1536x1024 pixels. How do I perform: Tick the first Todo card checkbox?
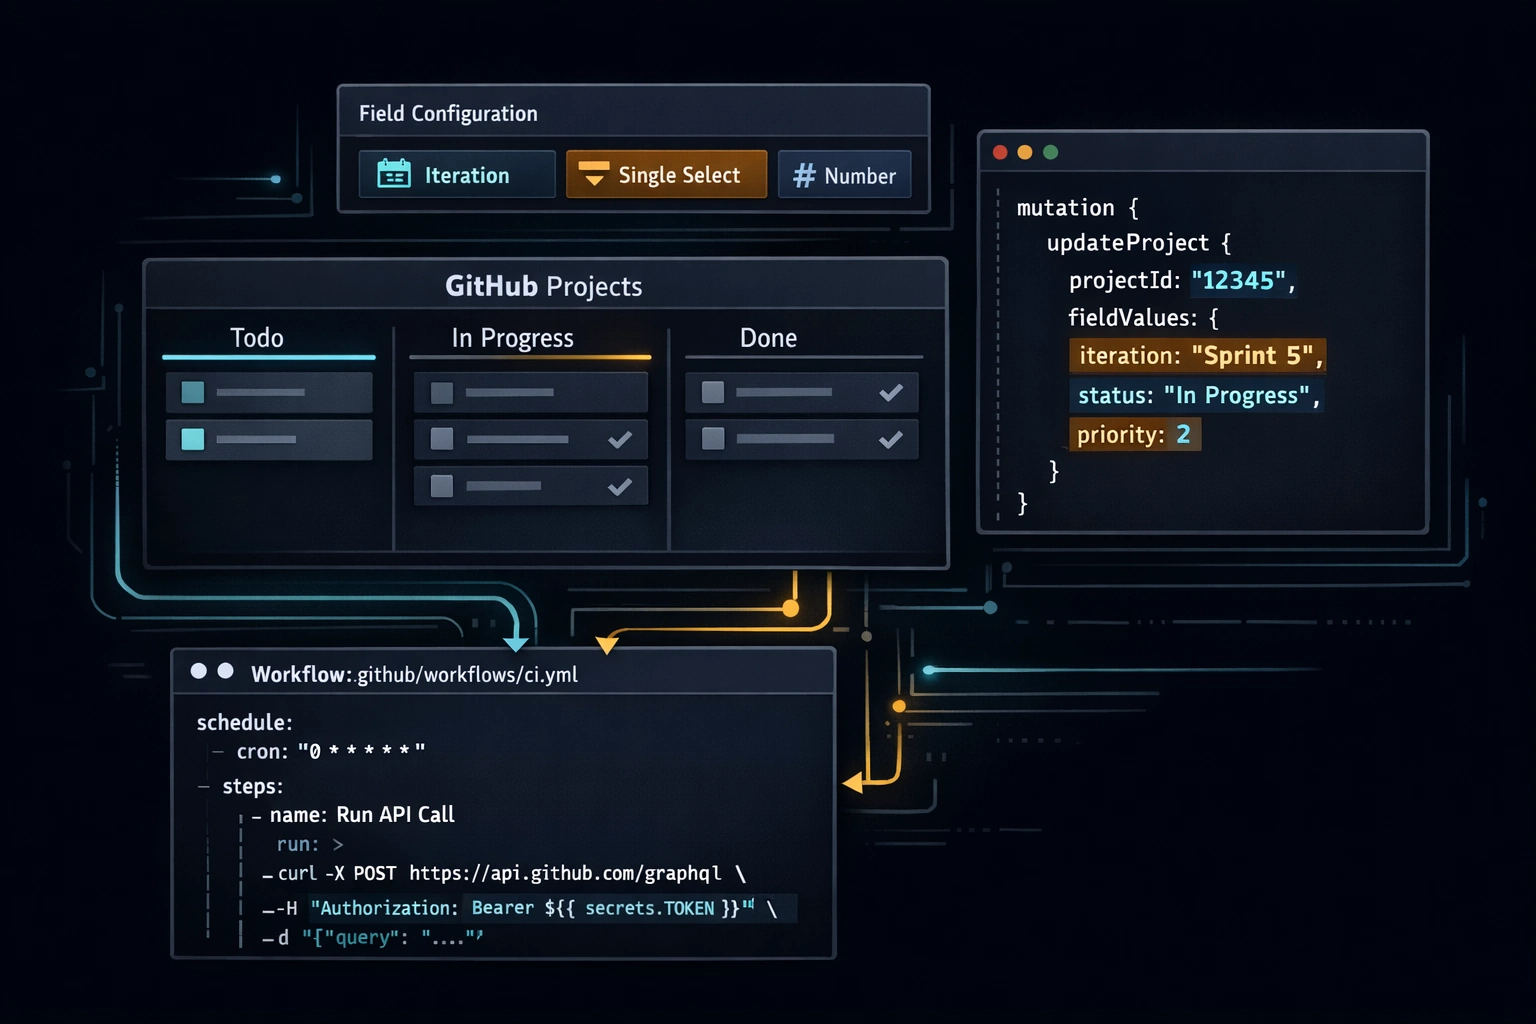click(x=193, y=392)
